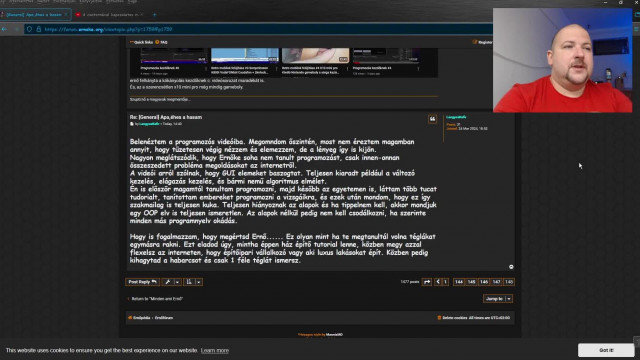
Task: Switch to the second YouTube browser tab
Action: pos(109,15)
